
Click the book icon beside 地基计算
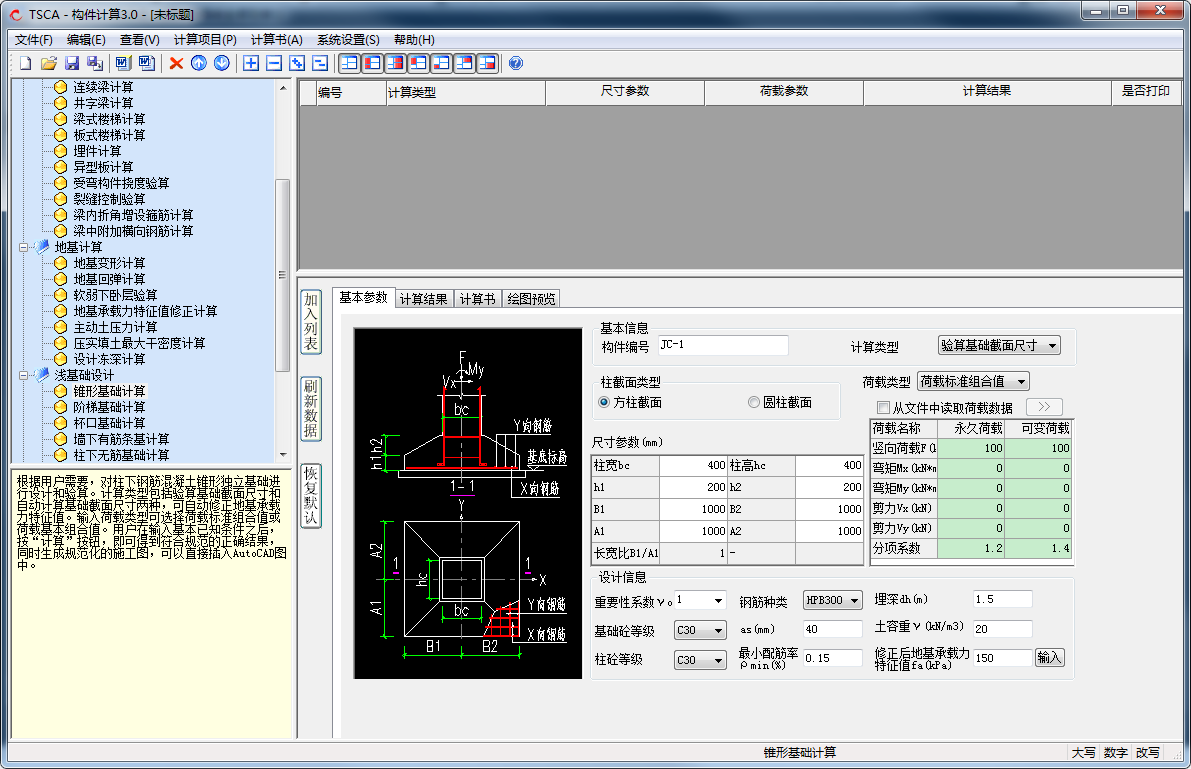coord(43,247)
